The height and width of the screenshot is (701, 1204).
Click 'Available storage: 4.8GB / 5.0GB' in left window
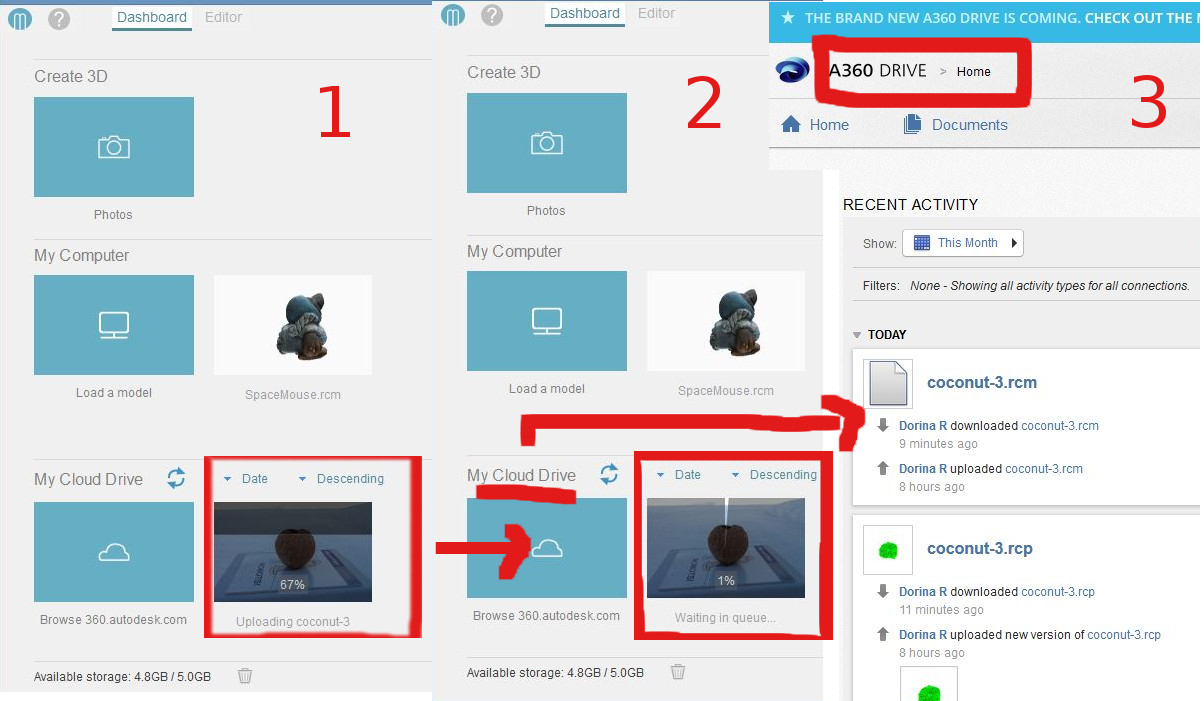click(123, 677)
